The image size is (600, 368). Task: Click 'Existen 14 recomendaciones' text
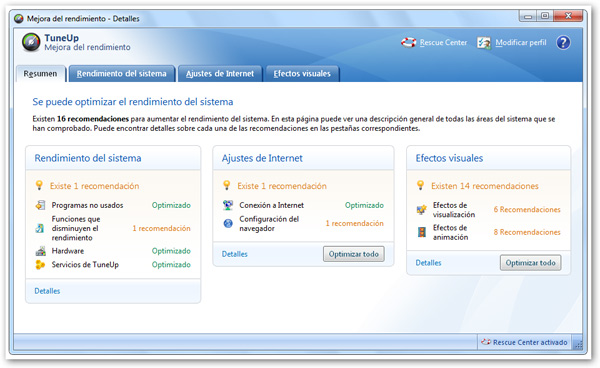(x=485, y=186)
